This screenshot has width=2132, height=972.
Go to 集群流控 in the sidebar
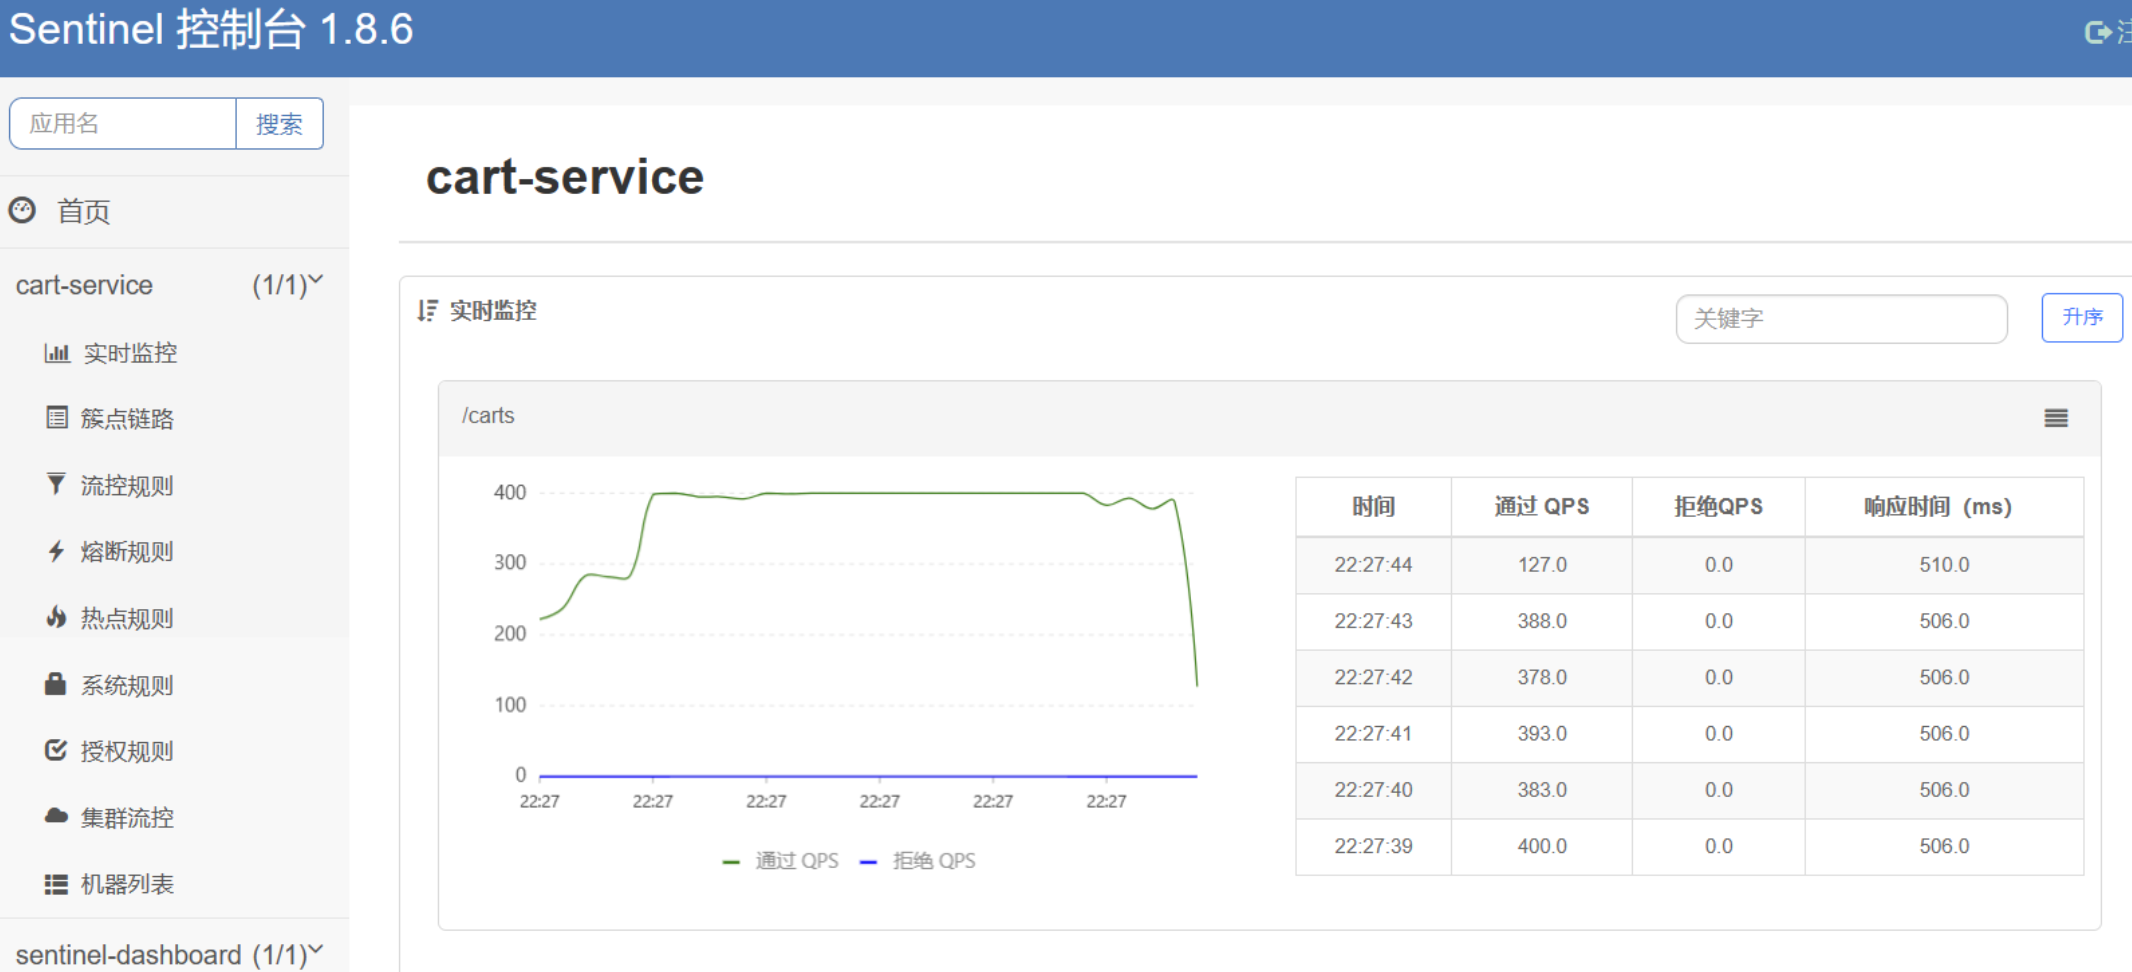[x=127, y=817]
